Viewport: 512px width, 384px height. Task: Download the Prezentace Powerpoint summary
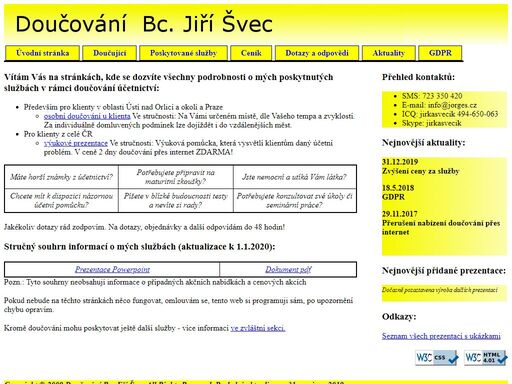tap(112, 269)
